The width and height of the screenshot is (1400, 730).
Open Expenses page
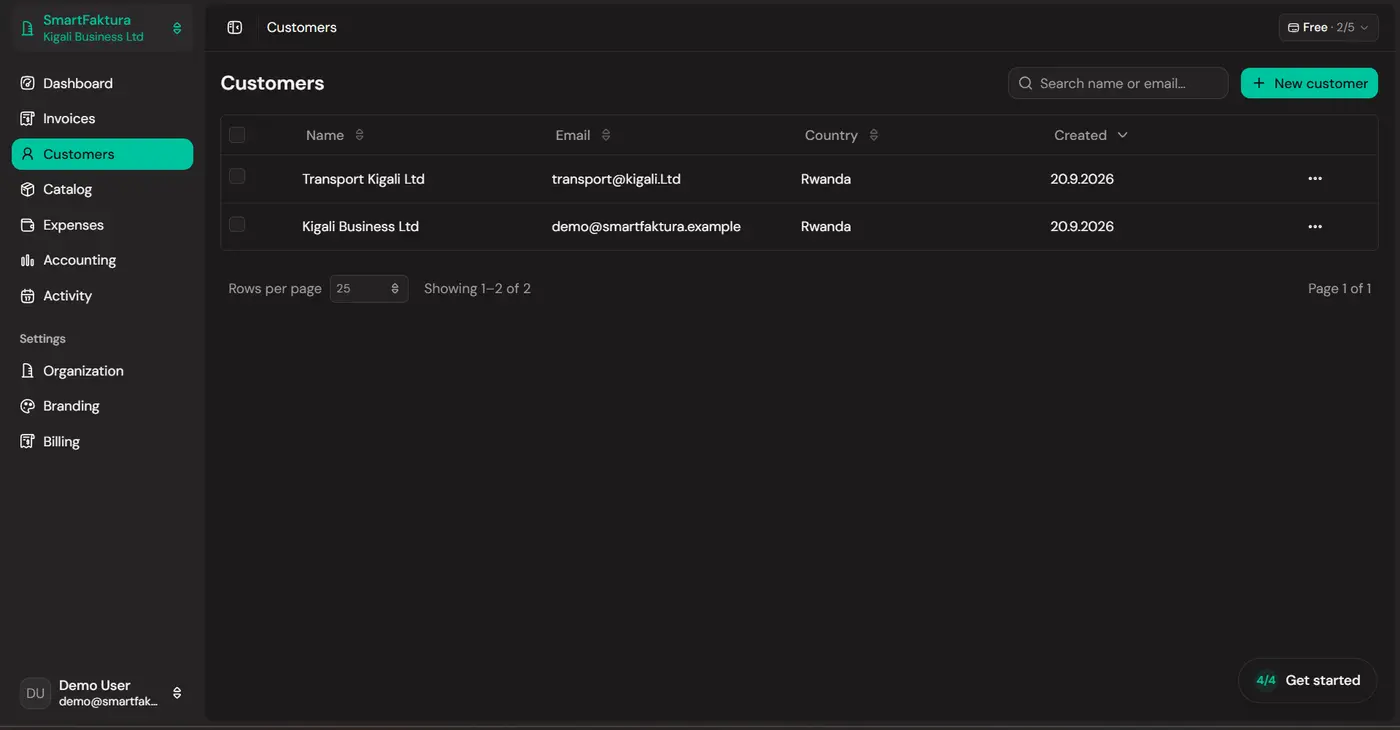102,225
